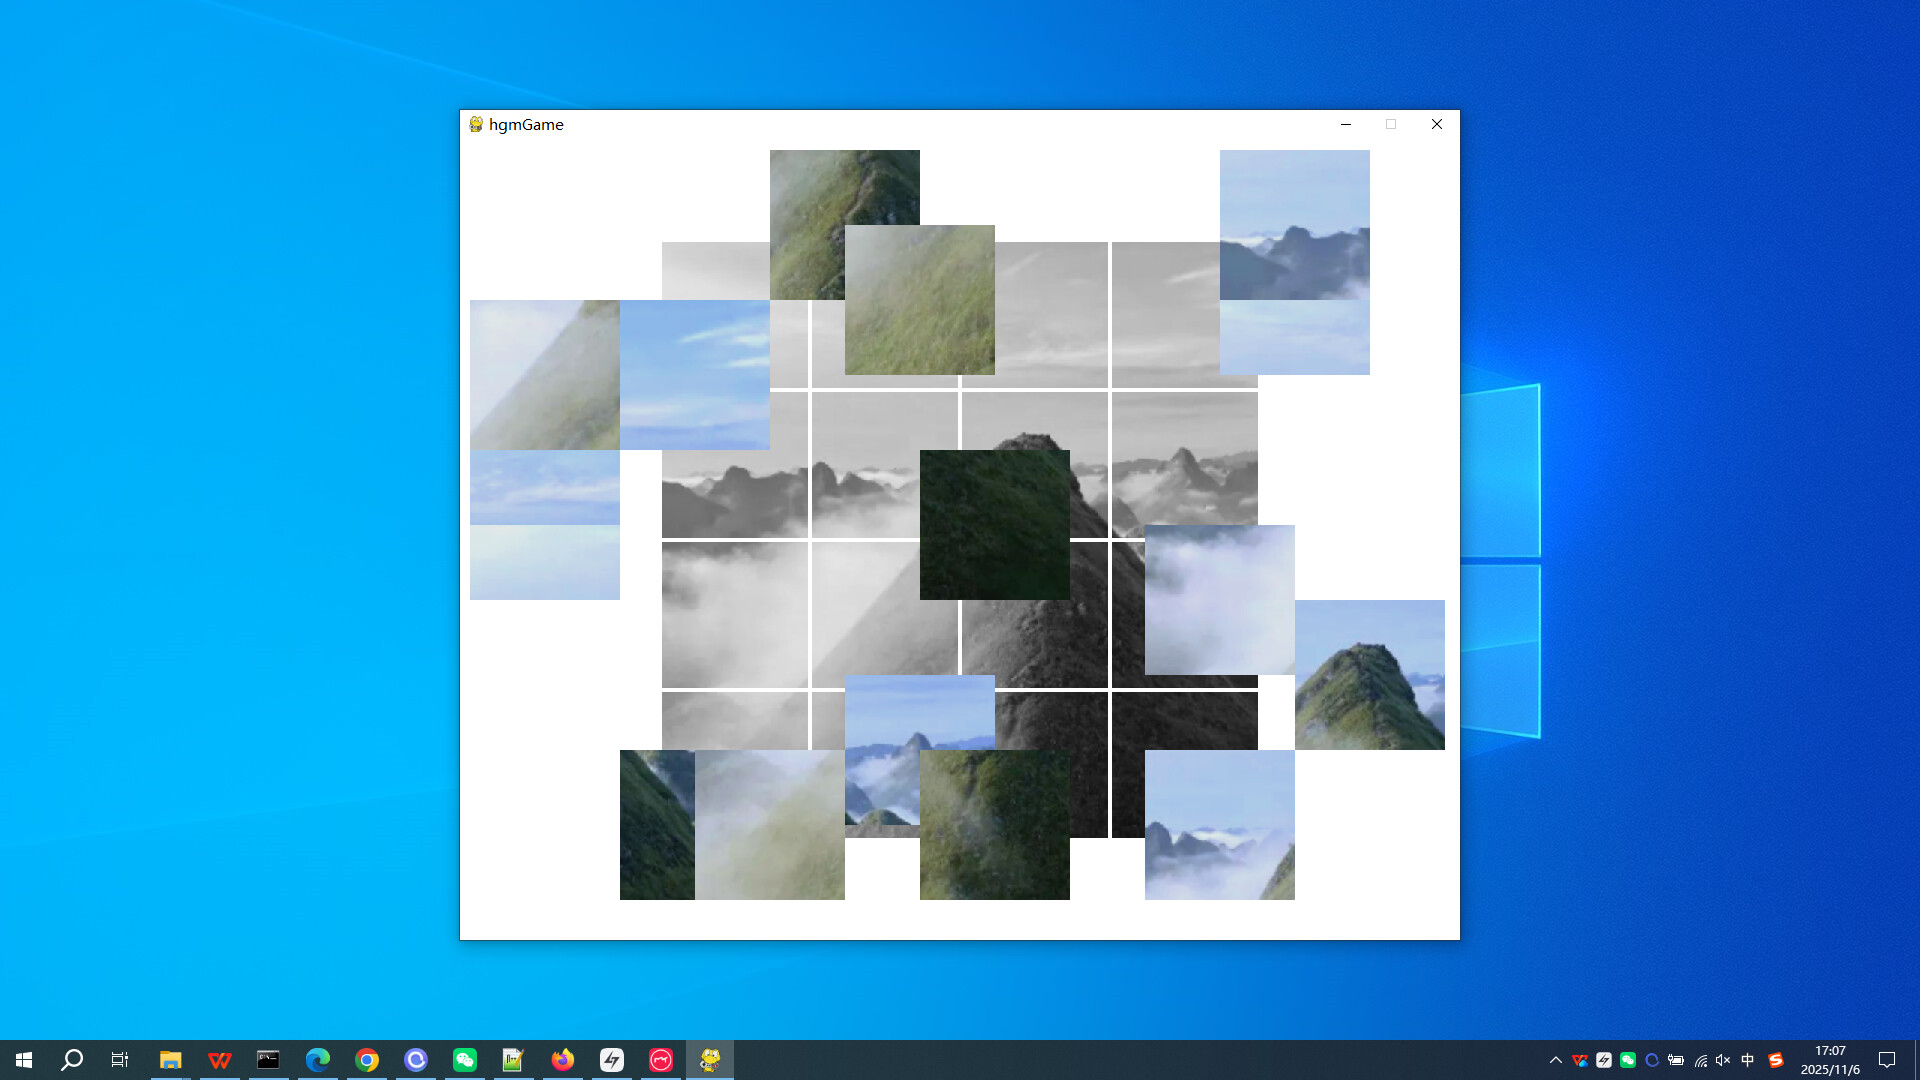Open the Start menu
Viewport: 1920px width, 1080px height.
pyautogui.click(x=22, y=1059)
